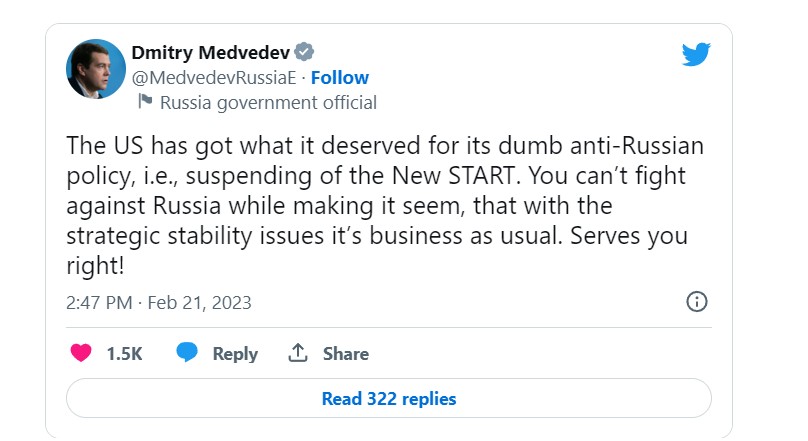Click the tweet's opening line of text

(384, 146)
